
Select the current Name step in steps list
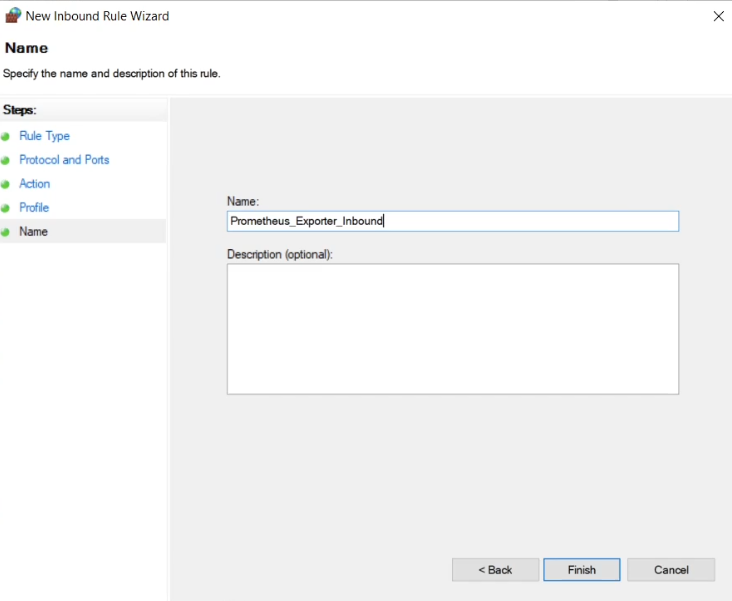coord(33,232)
